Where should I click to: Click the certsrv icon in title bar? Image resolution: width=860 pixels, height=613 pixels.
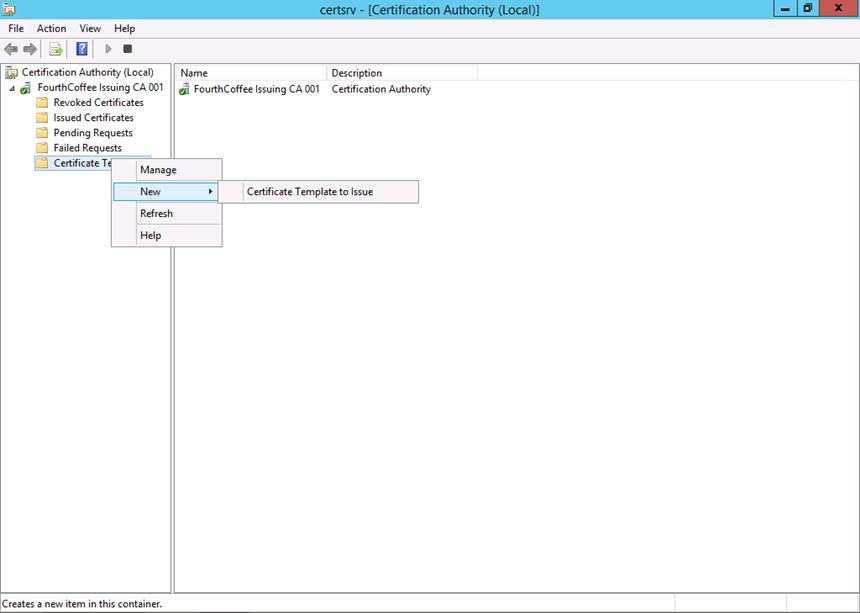[x=9, y=9]
